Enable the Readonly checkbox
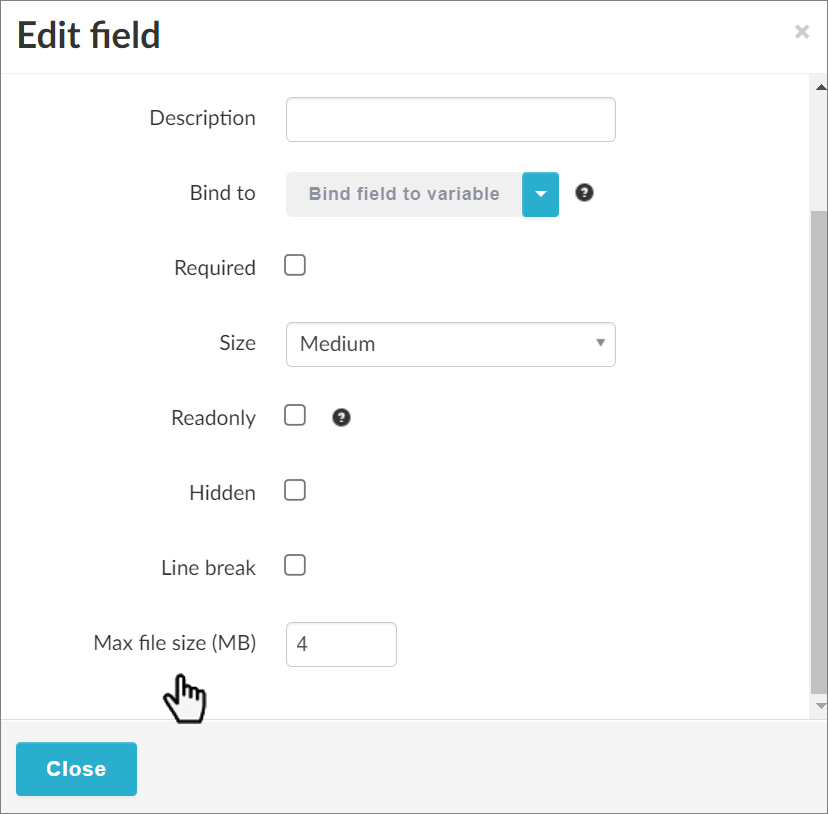Viewport: 828px width, 814px height. tap(295, 416)
